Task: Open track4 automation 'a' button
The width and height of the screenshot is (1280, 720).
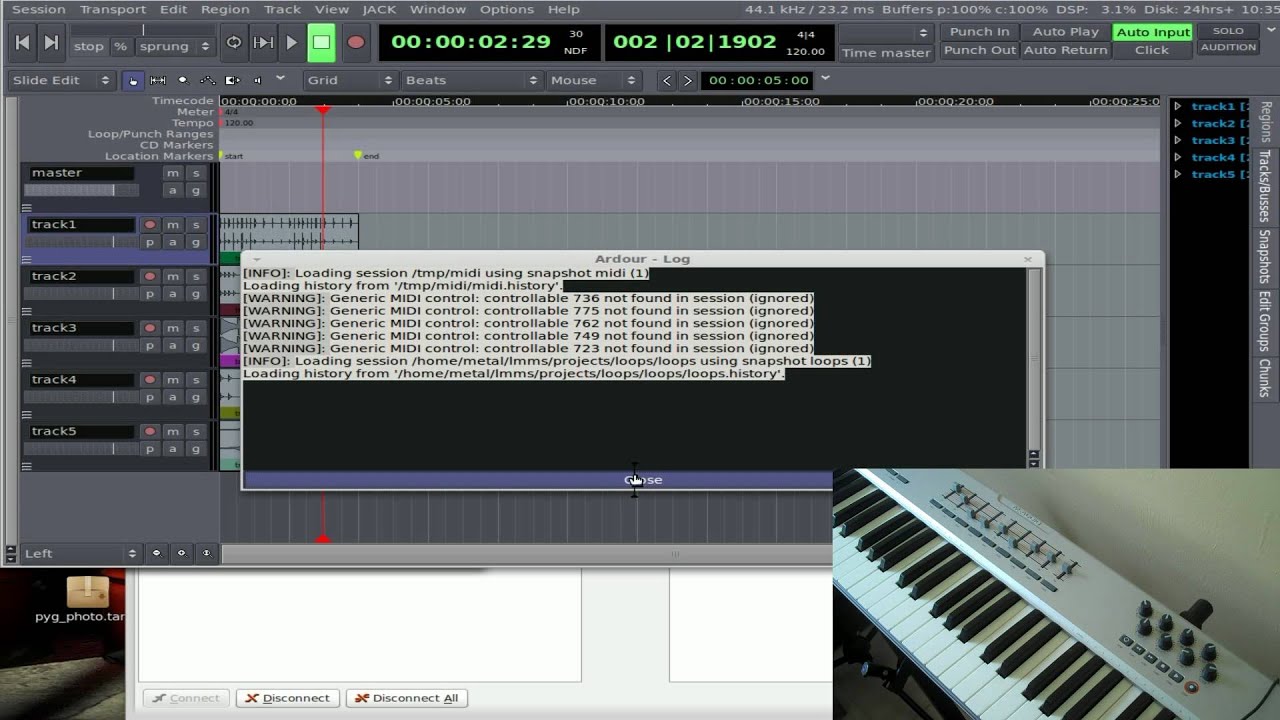Action: (x=173, y=397)
